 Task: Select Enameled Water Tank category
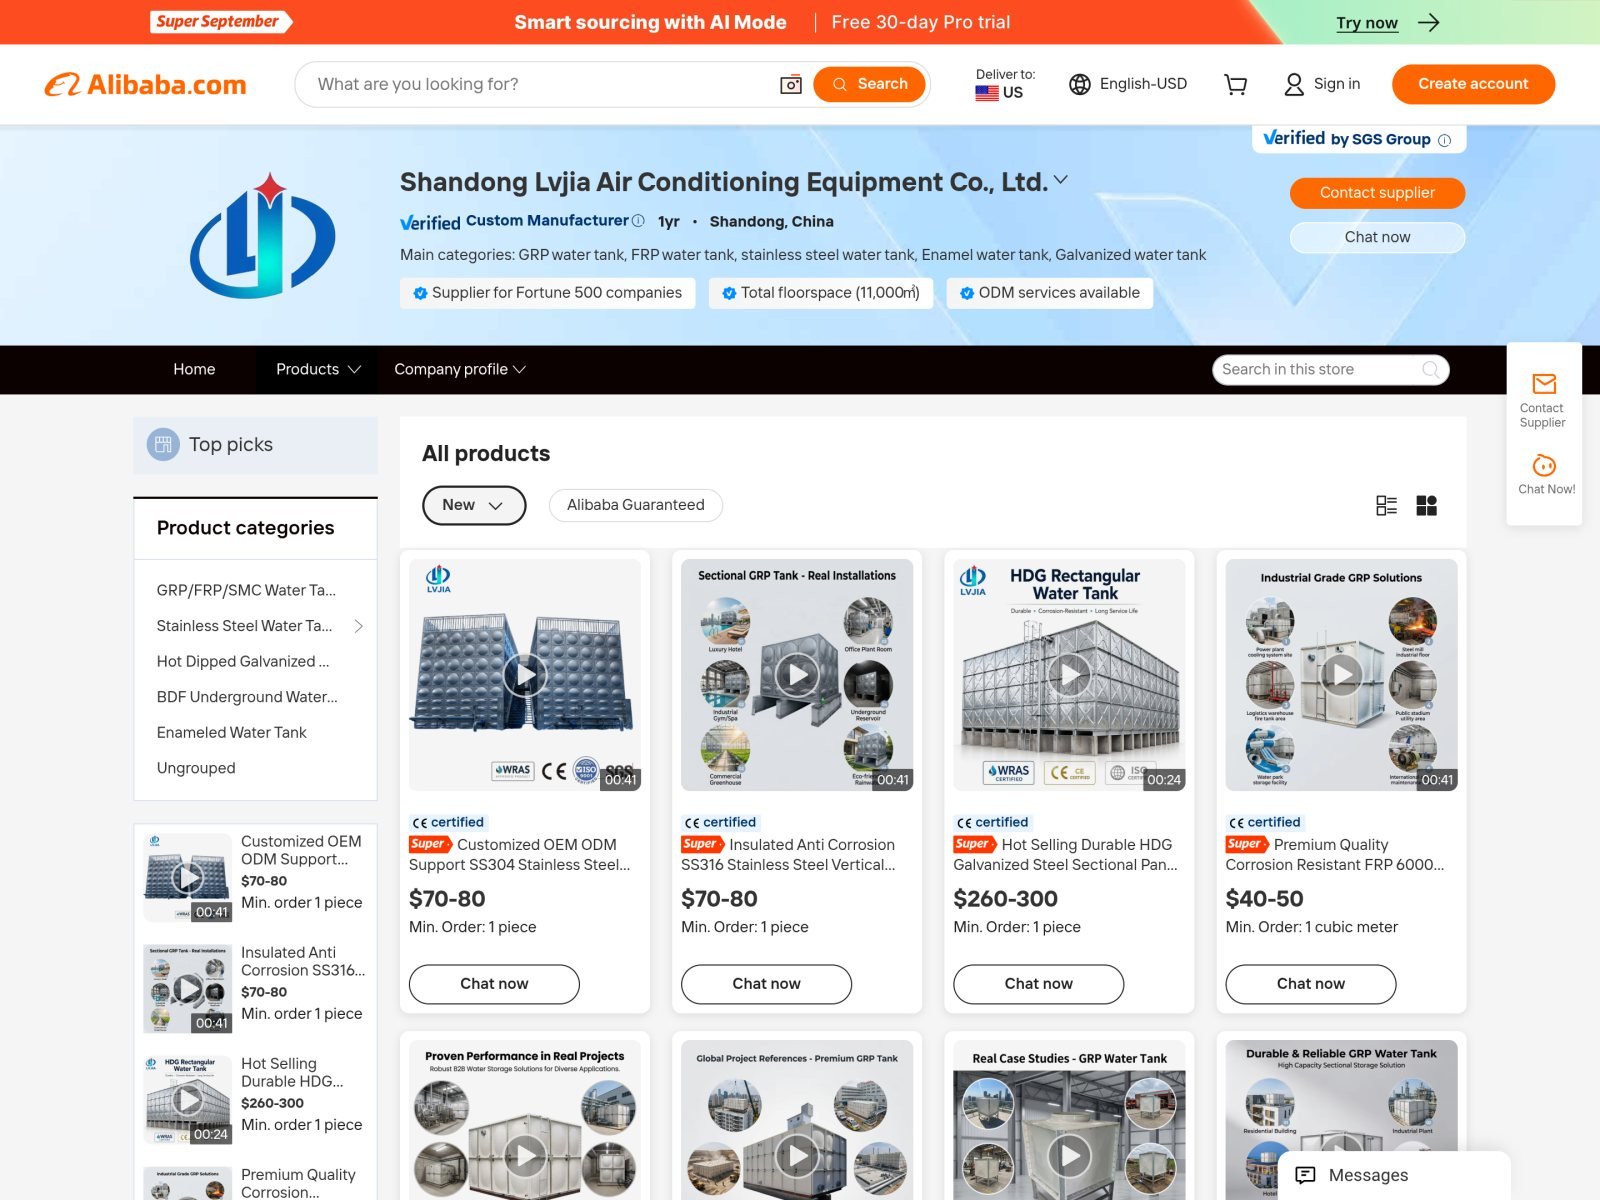click(232, 732)
